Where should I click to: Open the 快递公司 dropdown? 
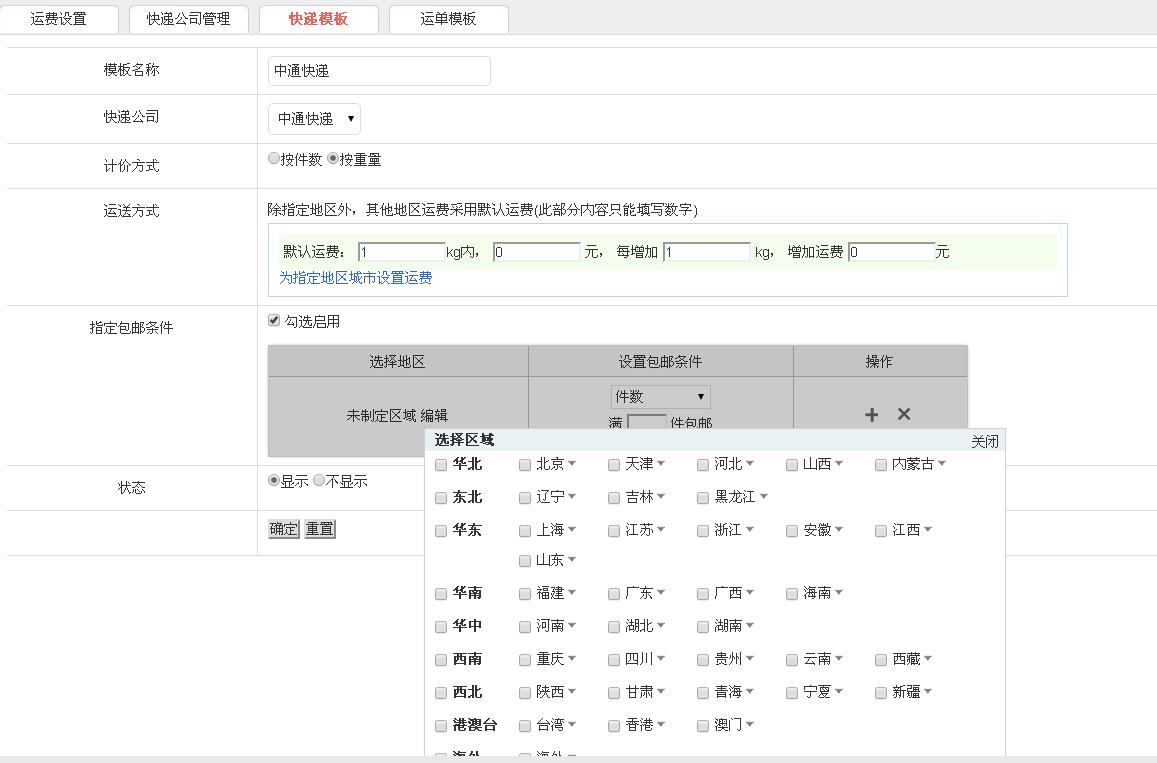coord(314,118)
